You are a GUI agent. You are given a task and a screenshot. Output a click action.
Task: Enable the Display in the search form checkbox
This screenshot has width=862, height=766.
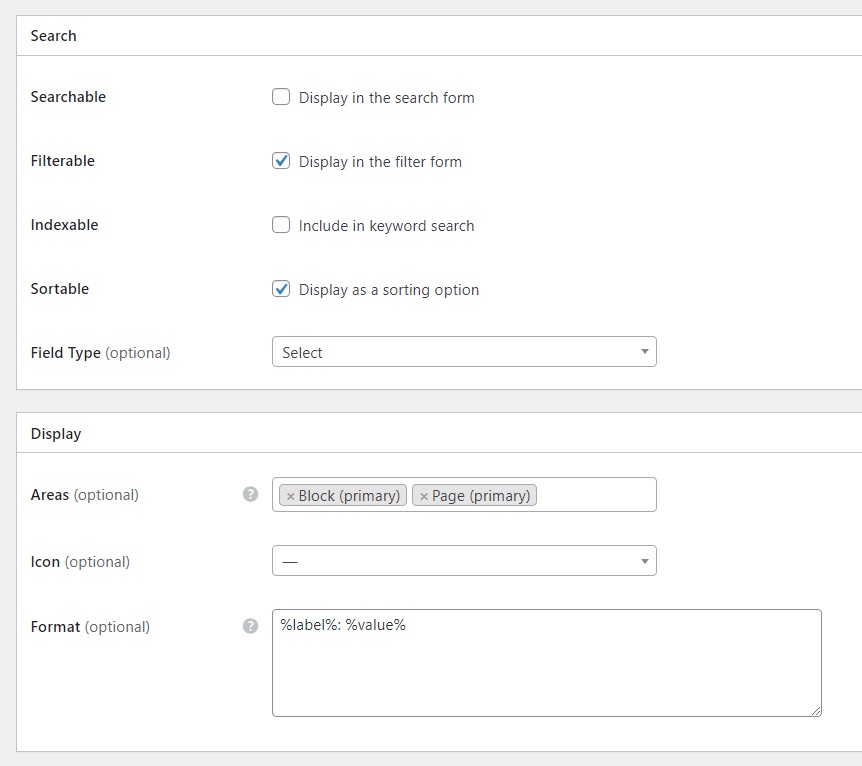[281, 97]
